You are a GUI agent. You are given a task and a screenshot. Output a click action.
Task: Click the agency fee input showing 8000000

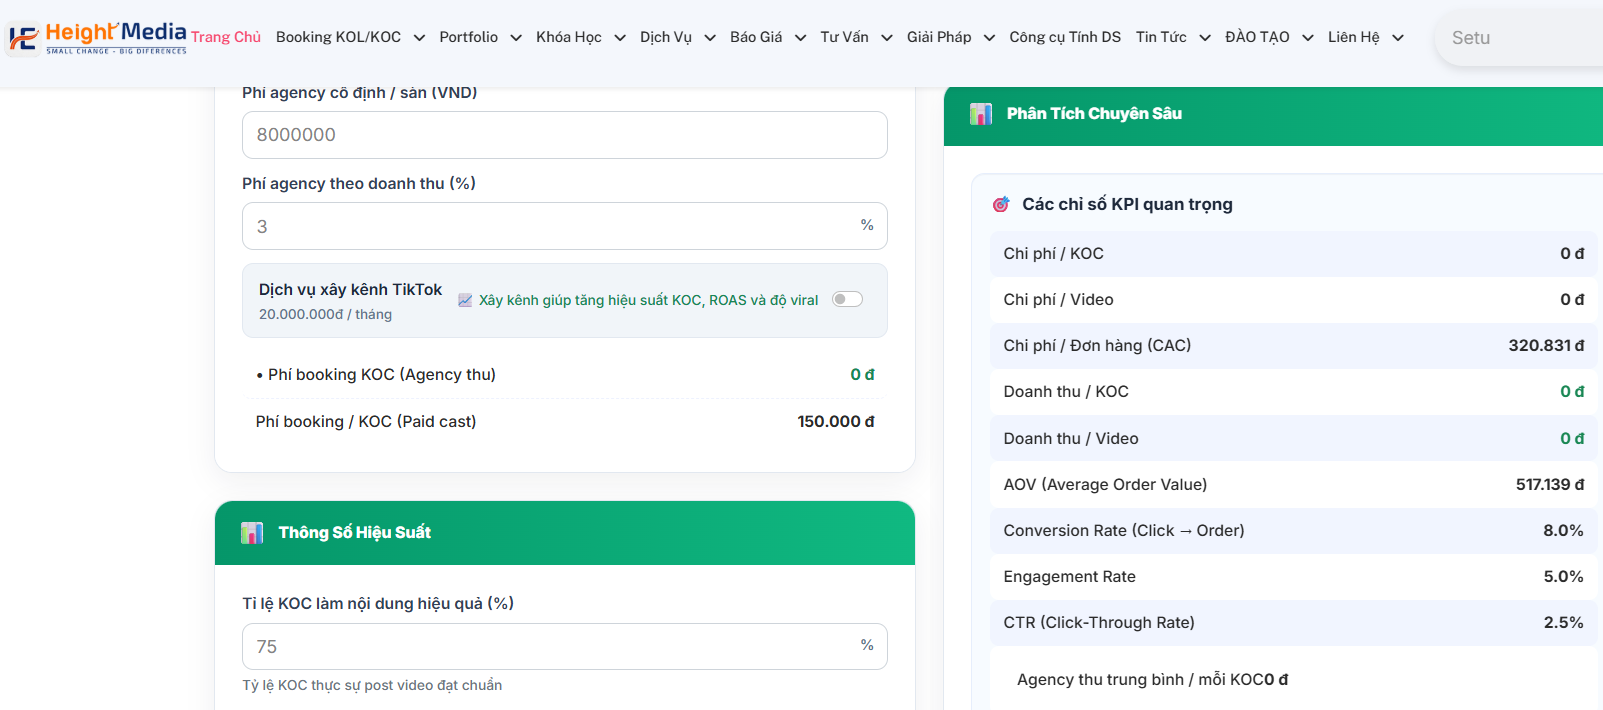[564, 135]
